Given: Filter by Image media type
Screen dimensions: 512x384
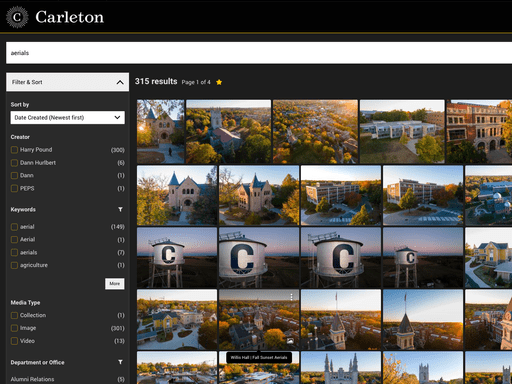Looking at the screenshot, I should click(14, 328).
